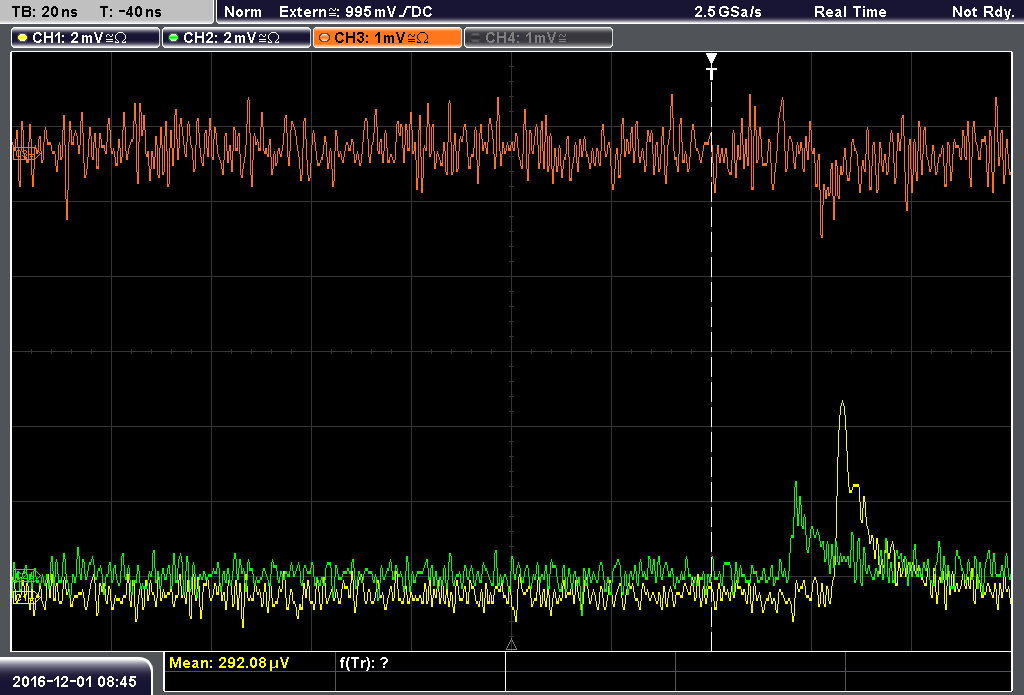The width and height of the screenshot is (1024, 695).
Task: Click the Extern 995 mV DC trigger source
Action: click(x=355, y=12)
